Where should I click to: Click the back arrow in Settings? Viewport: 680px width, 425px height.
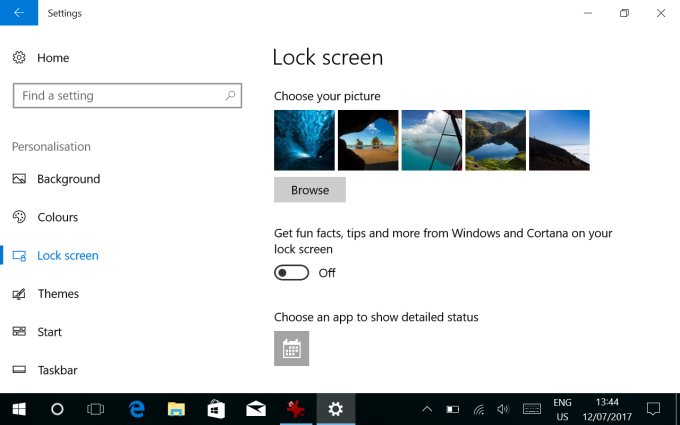pos(19,13)
